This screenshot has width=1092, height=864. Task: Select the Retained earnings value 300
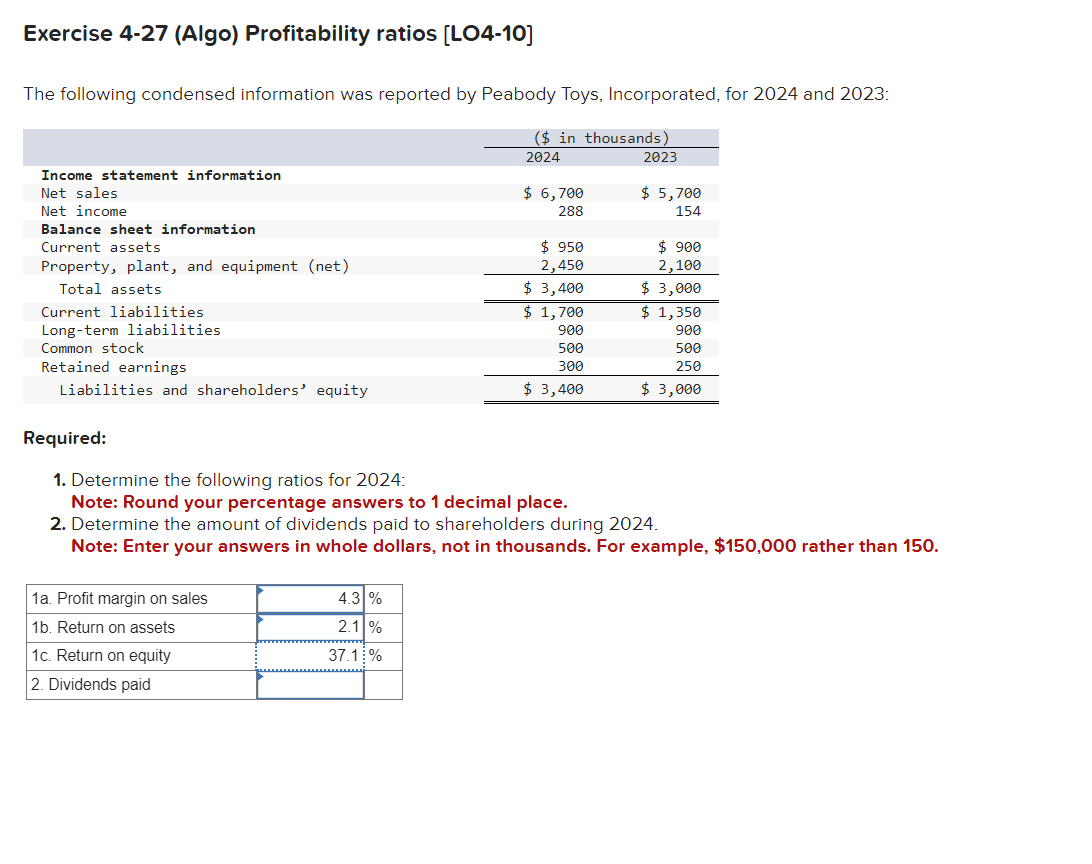(571, 366)
